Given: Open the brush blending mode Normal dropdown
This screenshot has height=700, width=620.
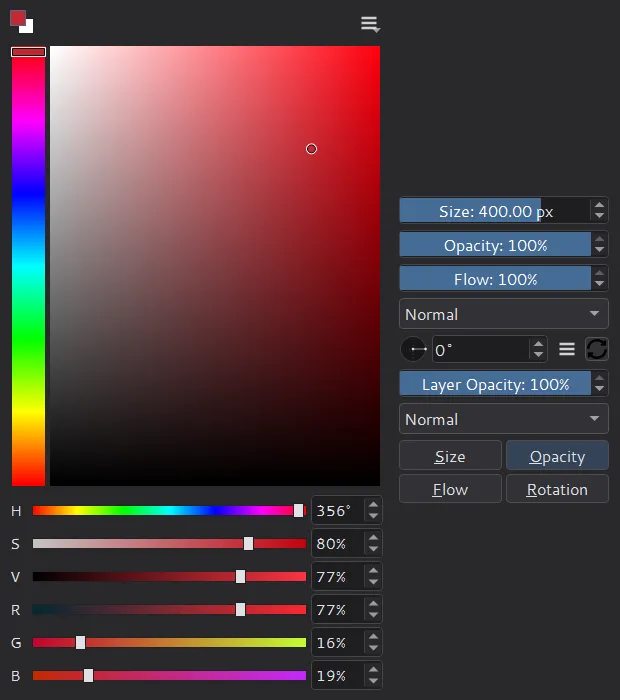Looking at the screenshot, I should (503, 314).
